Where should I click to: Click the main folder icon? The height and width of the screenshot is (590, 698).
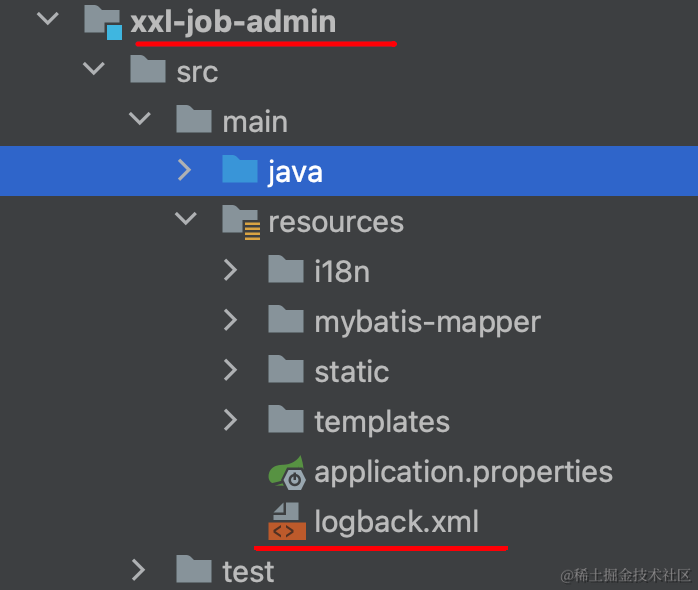coord(194,119)
